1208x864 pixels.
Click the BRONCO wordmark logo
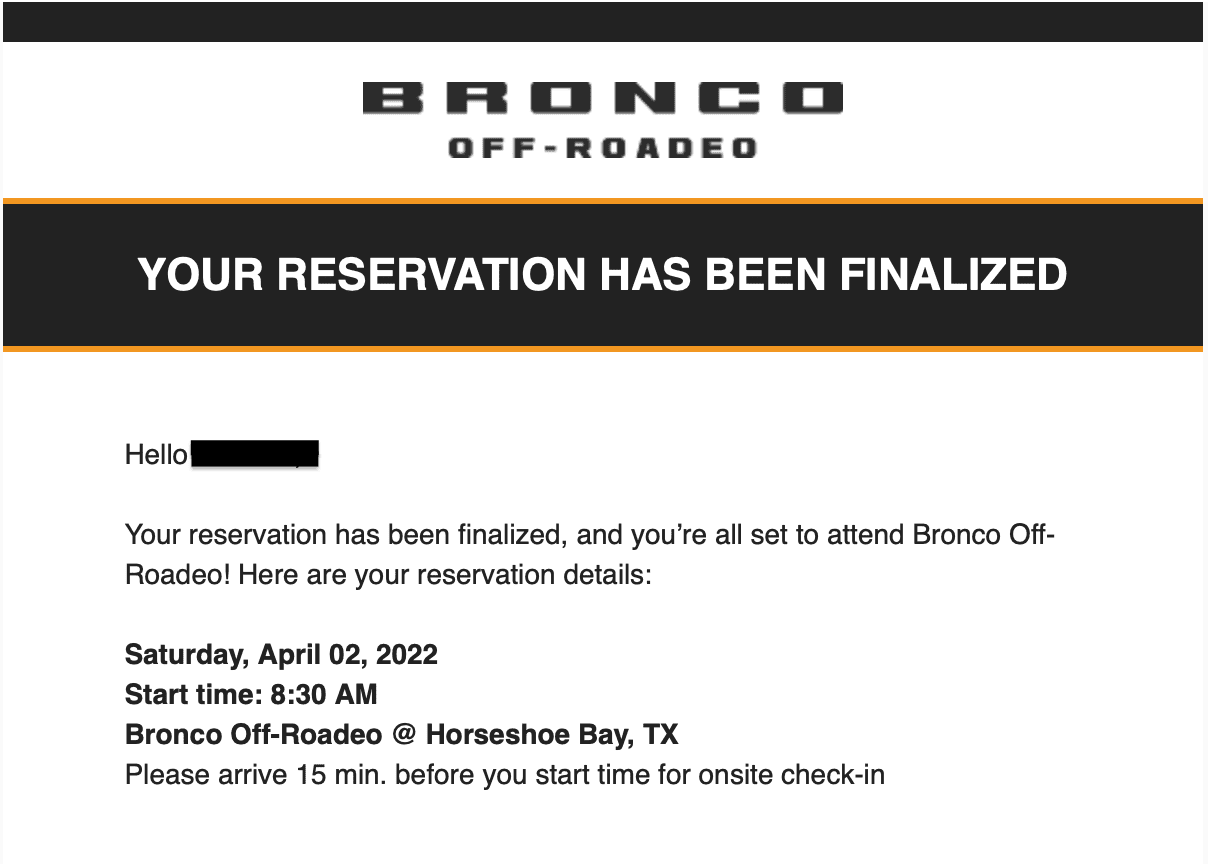pyautogui.click(x=603, y=98)
